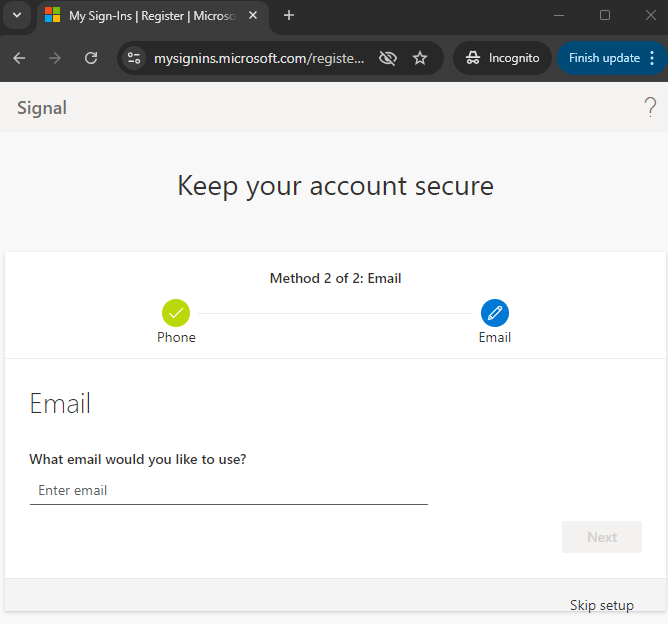This screenshot has width=668, height=624.
Task: Bookmark this page with the star icon
Action: click(x=420, y=58)
